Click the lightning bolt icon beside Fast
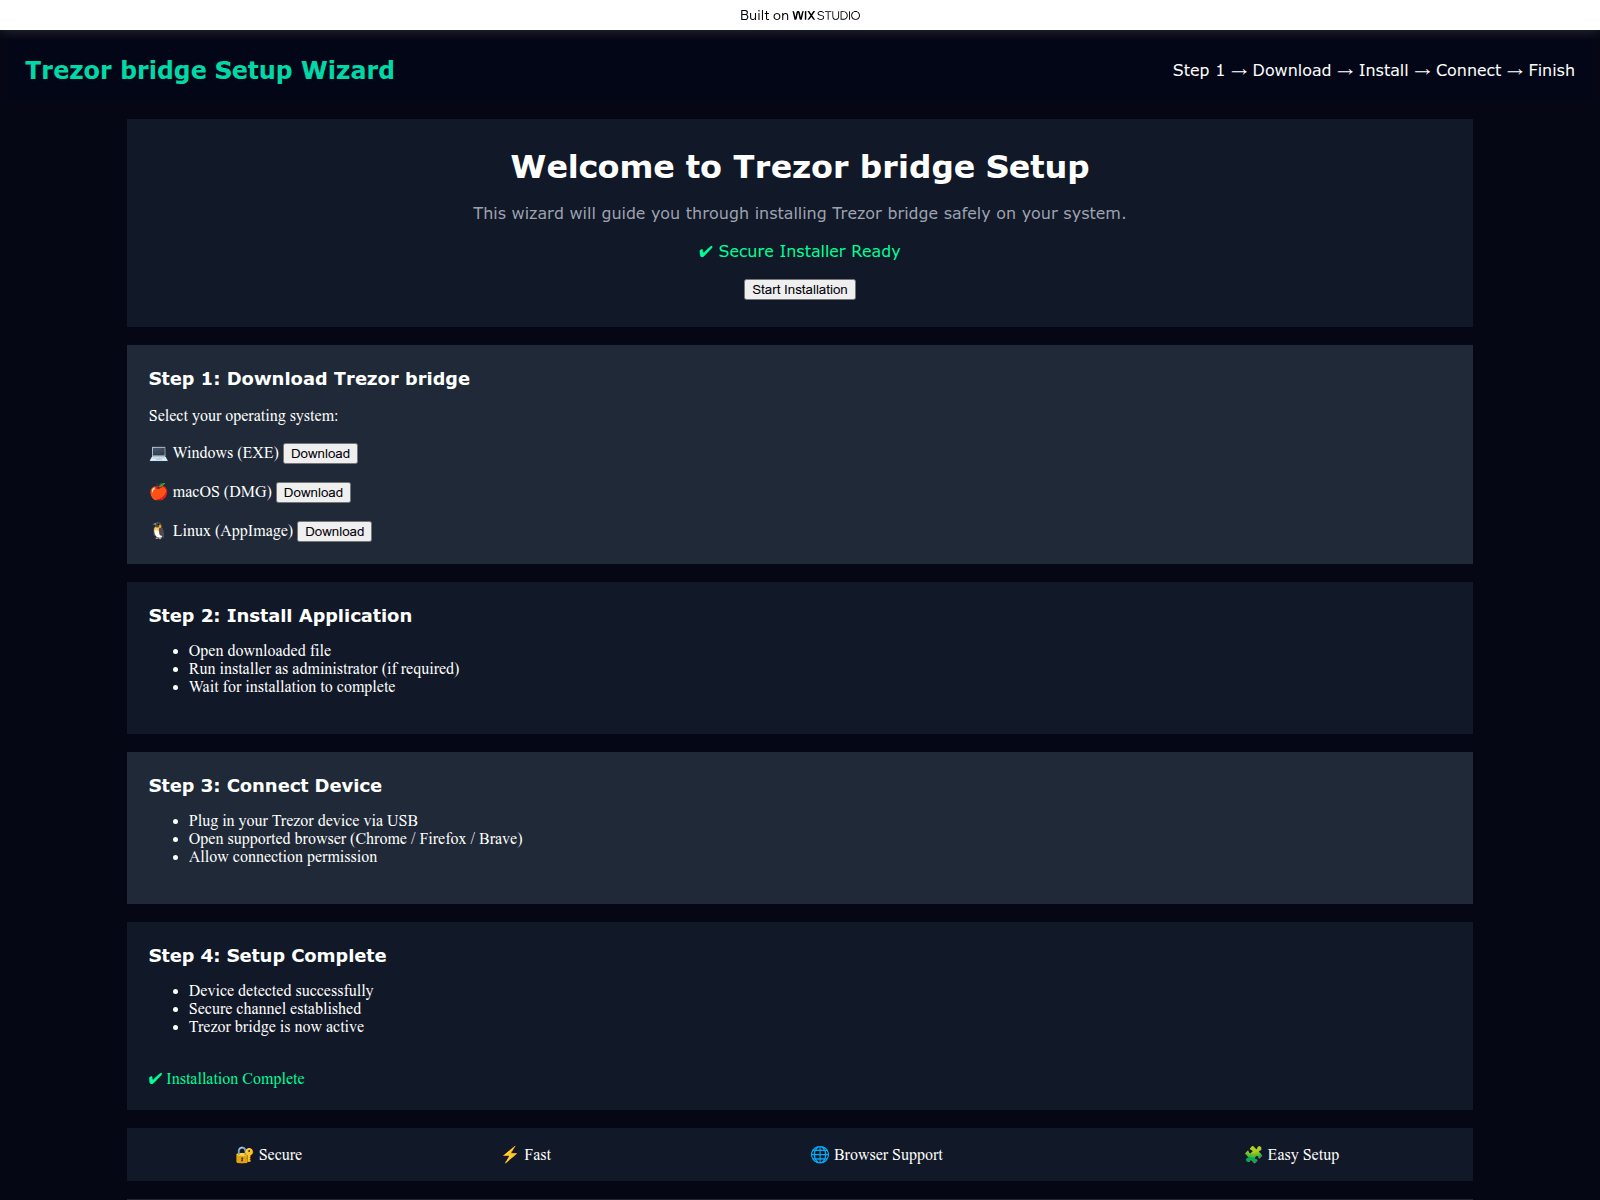The image size is (1600, 1200). coord(510,1155)
